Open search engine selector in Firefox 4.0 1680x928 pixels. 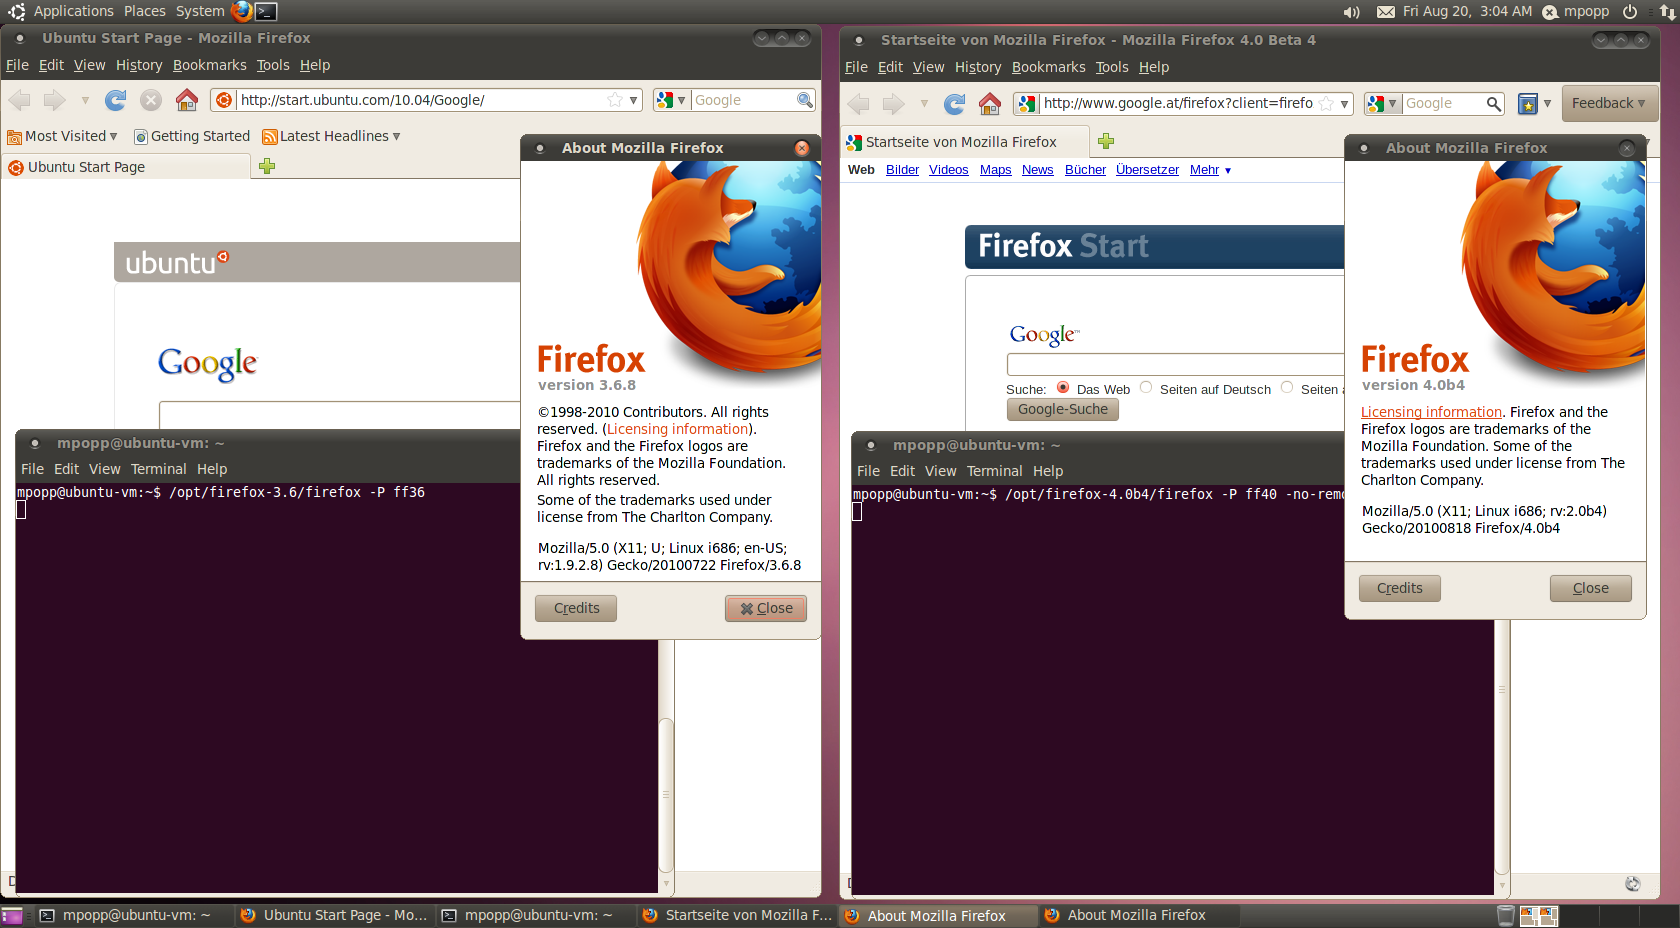tap(1383, 103)
